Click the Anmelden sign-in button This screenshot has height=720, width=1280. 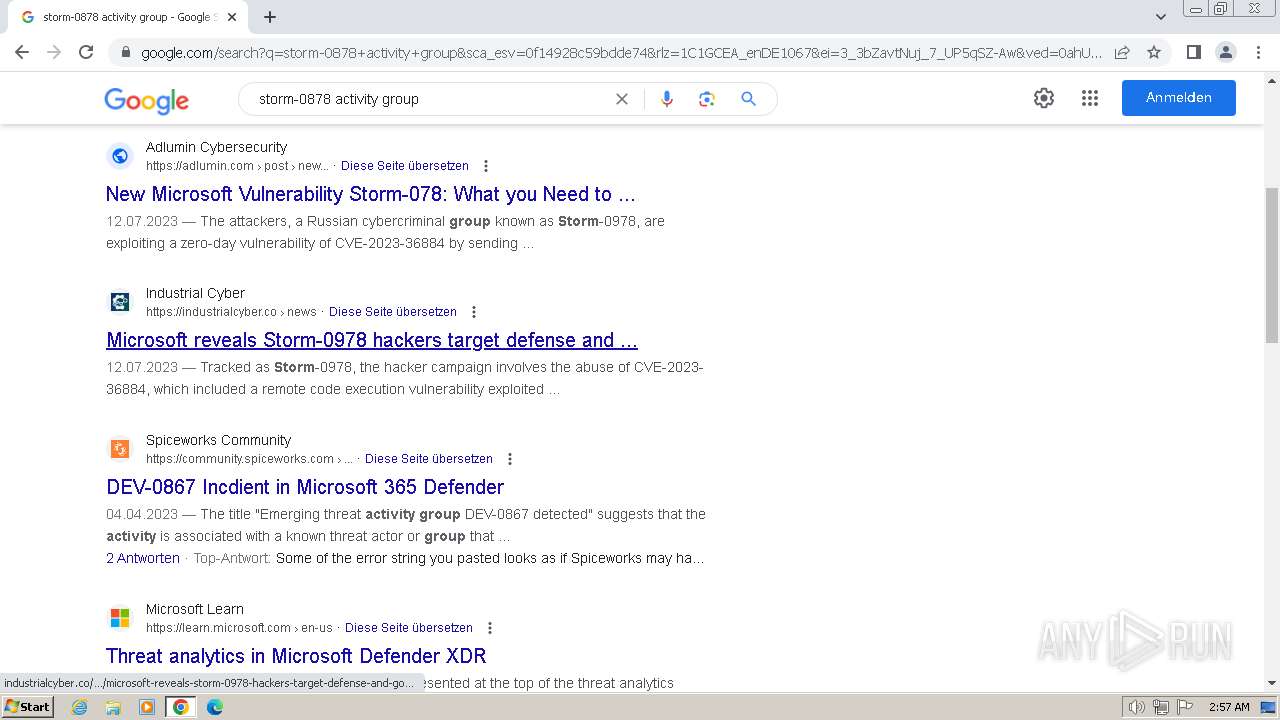point(1178,98)
